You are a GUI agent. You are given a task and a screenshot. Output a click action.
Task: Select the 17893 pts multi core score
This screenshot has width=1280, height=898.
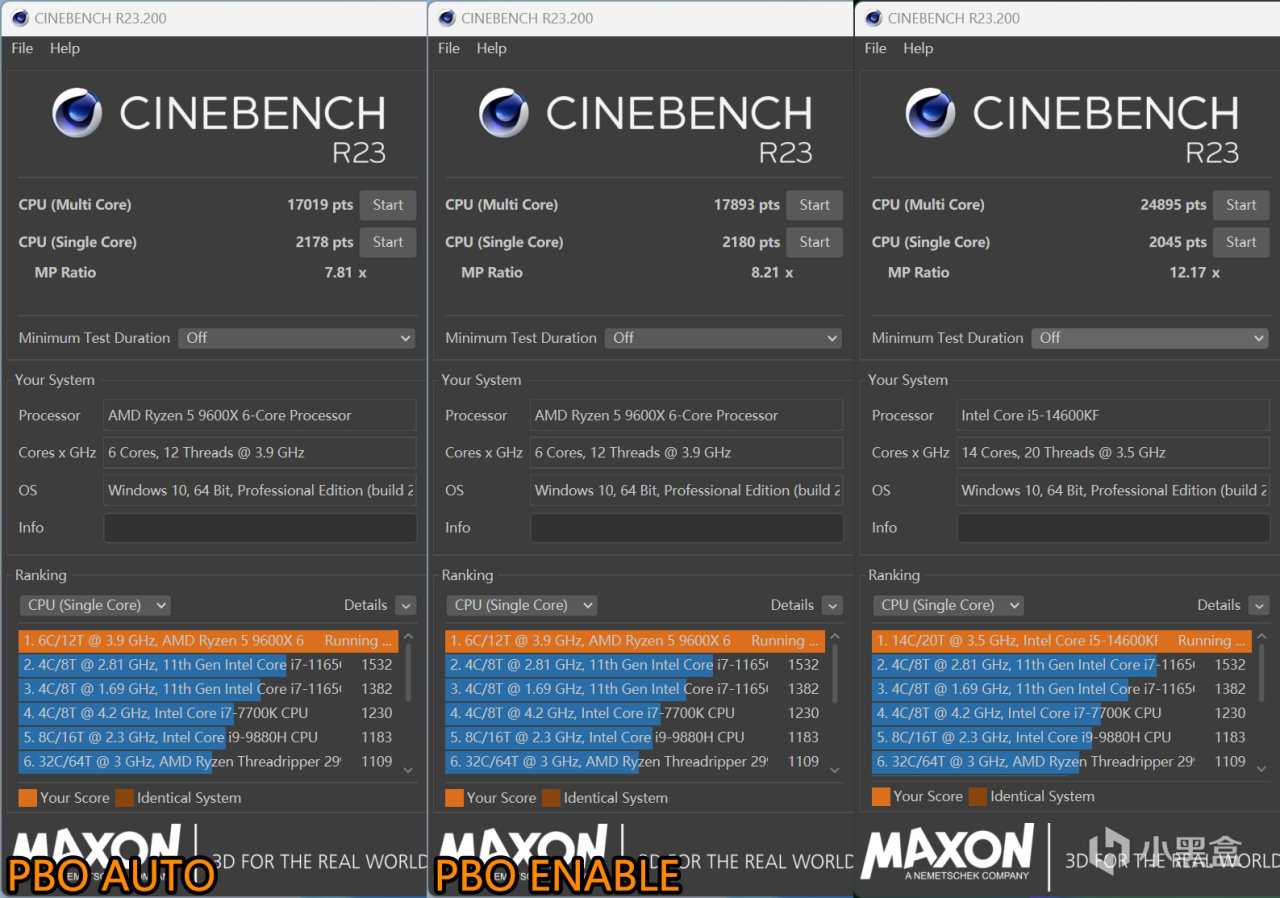(747, 205)
